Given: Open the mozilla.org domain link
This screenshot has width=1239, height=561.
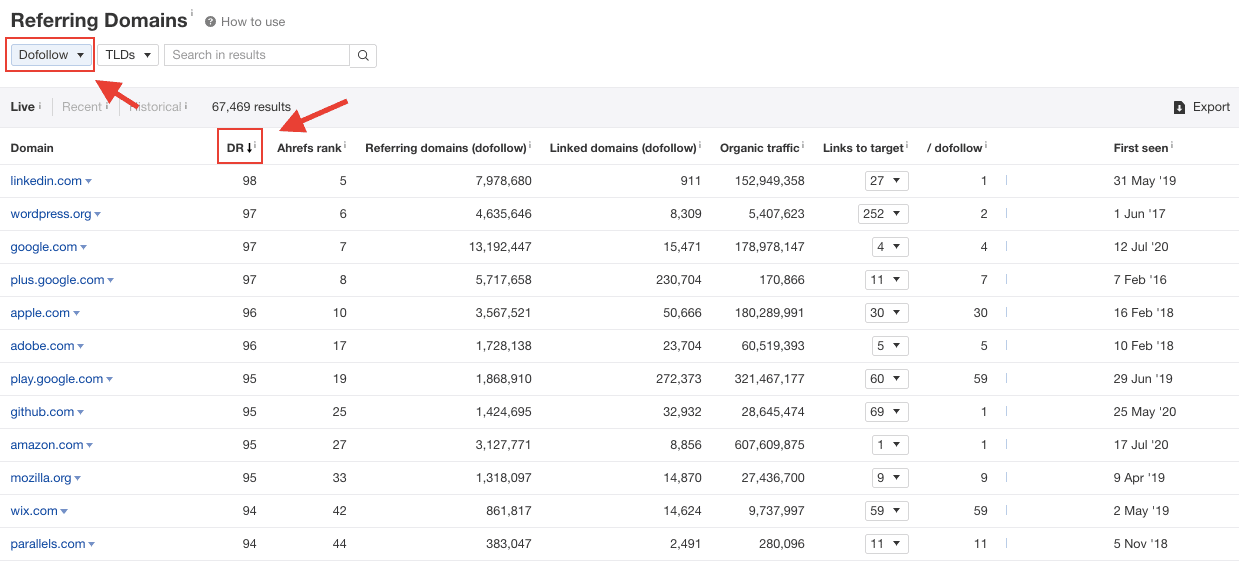Looking at the screenshot, I should point(42,478).
